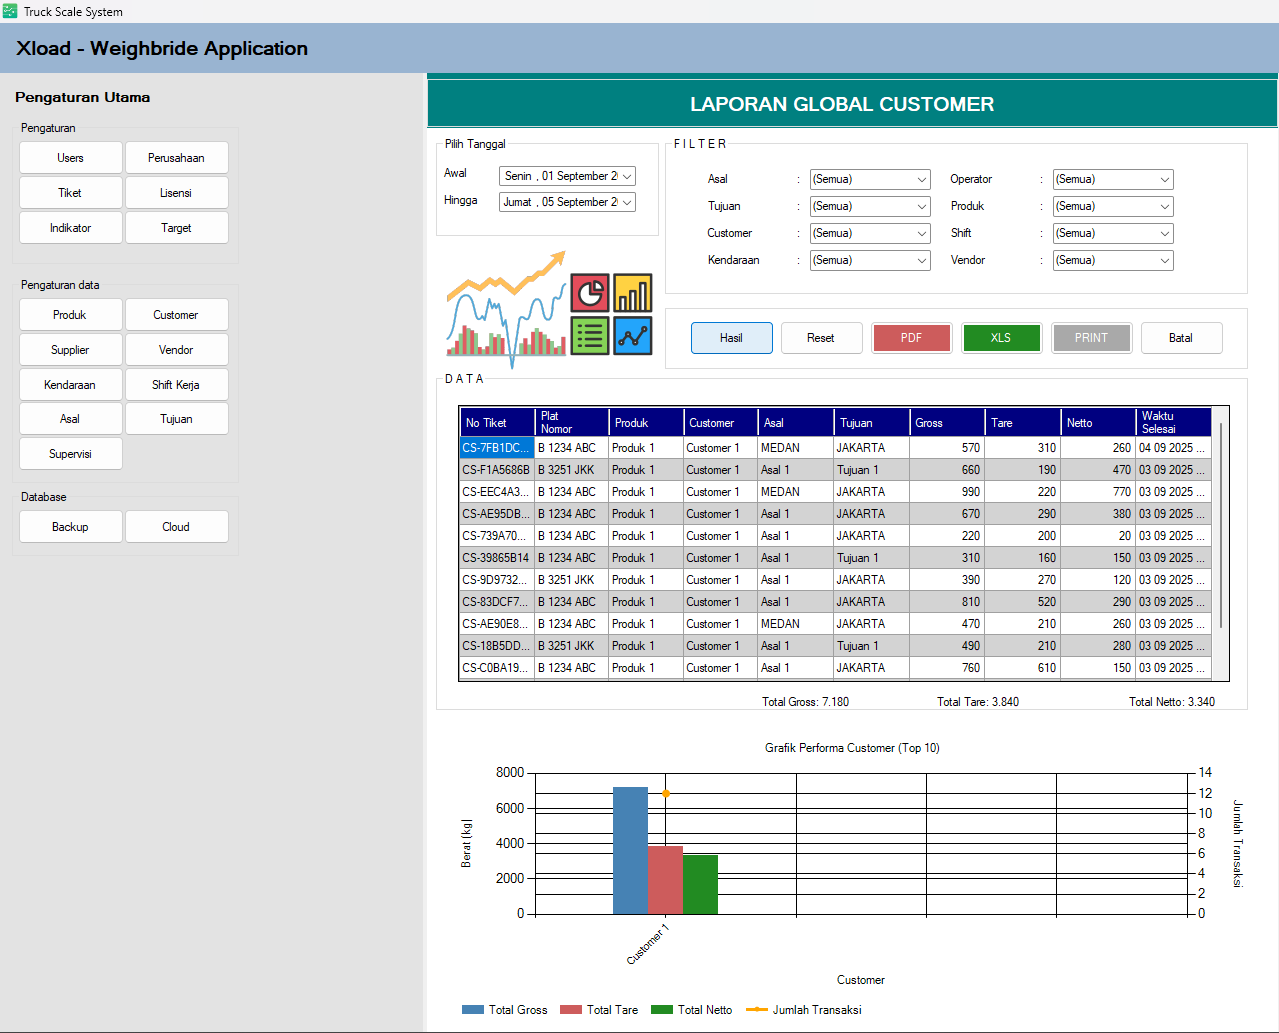Export to Excel with the XLS button

(x=1001, y=338)
